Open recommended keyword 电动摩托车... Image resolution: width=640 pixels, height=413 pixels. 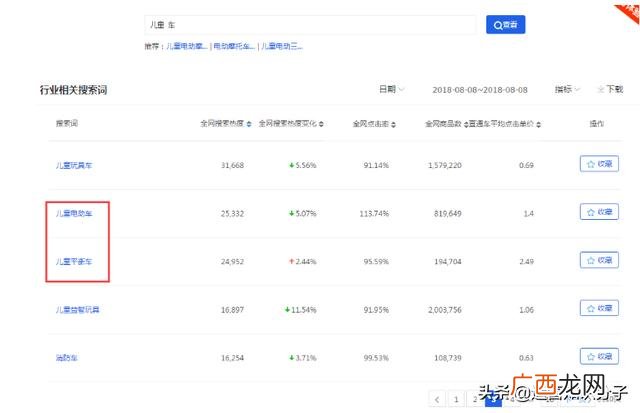point(234,46)
